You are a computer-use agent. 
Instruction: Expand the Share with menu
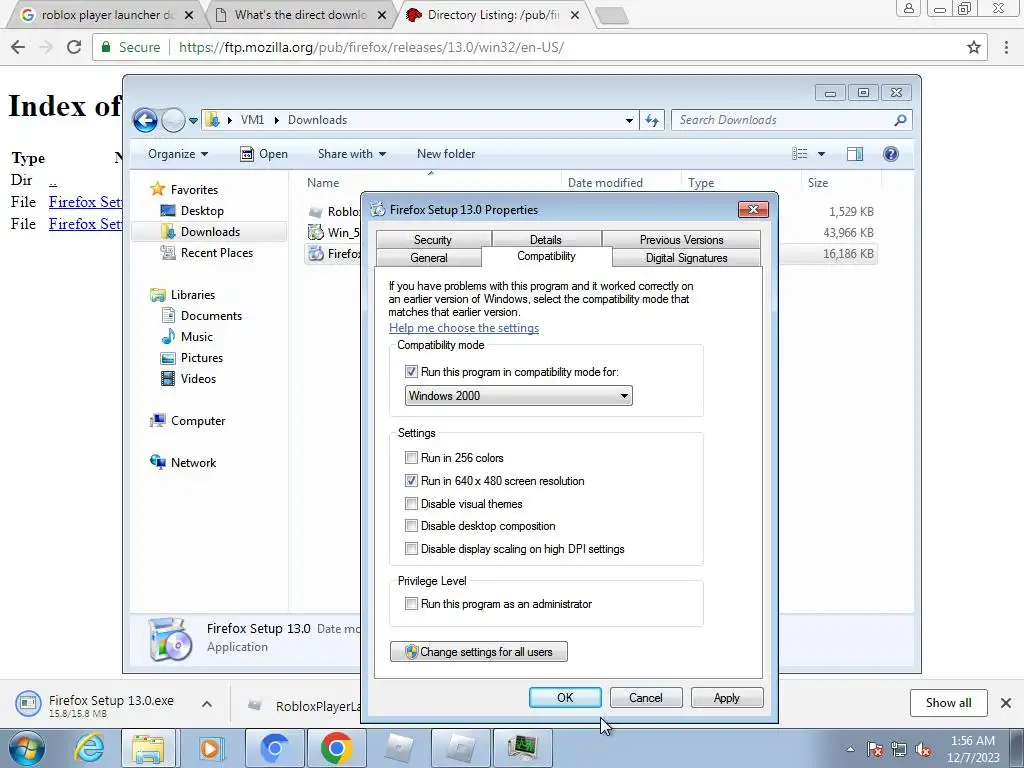351,154
